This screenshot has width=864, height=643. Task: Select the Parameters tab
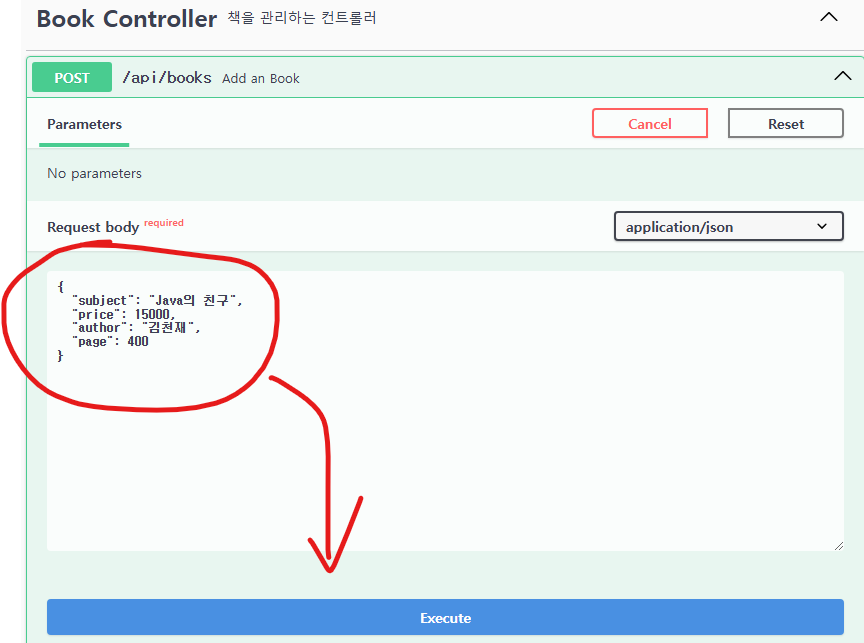[84, 125]
